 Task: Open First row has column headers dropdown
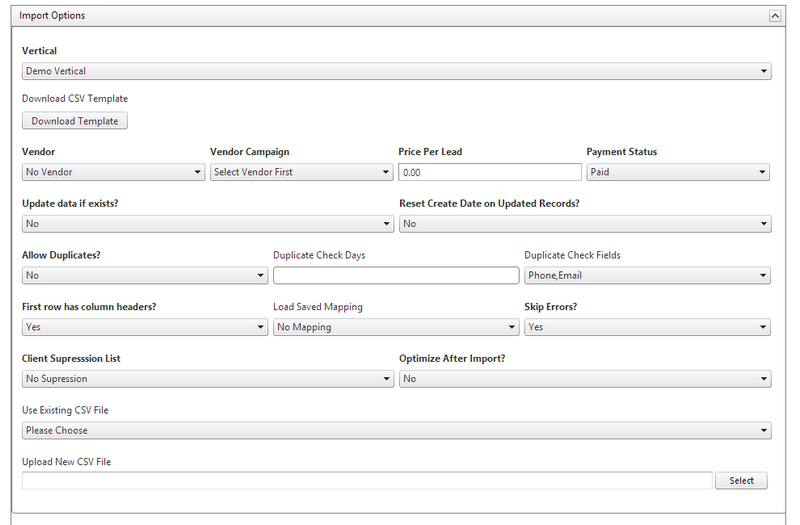[145, 327]
